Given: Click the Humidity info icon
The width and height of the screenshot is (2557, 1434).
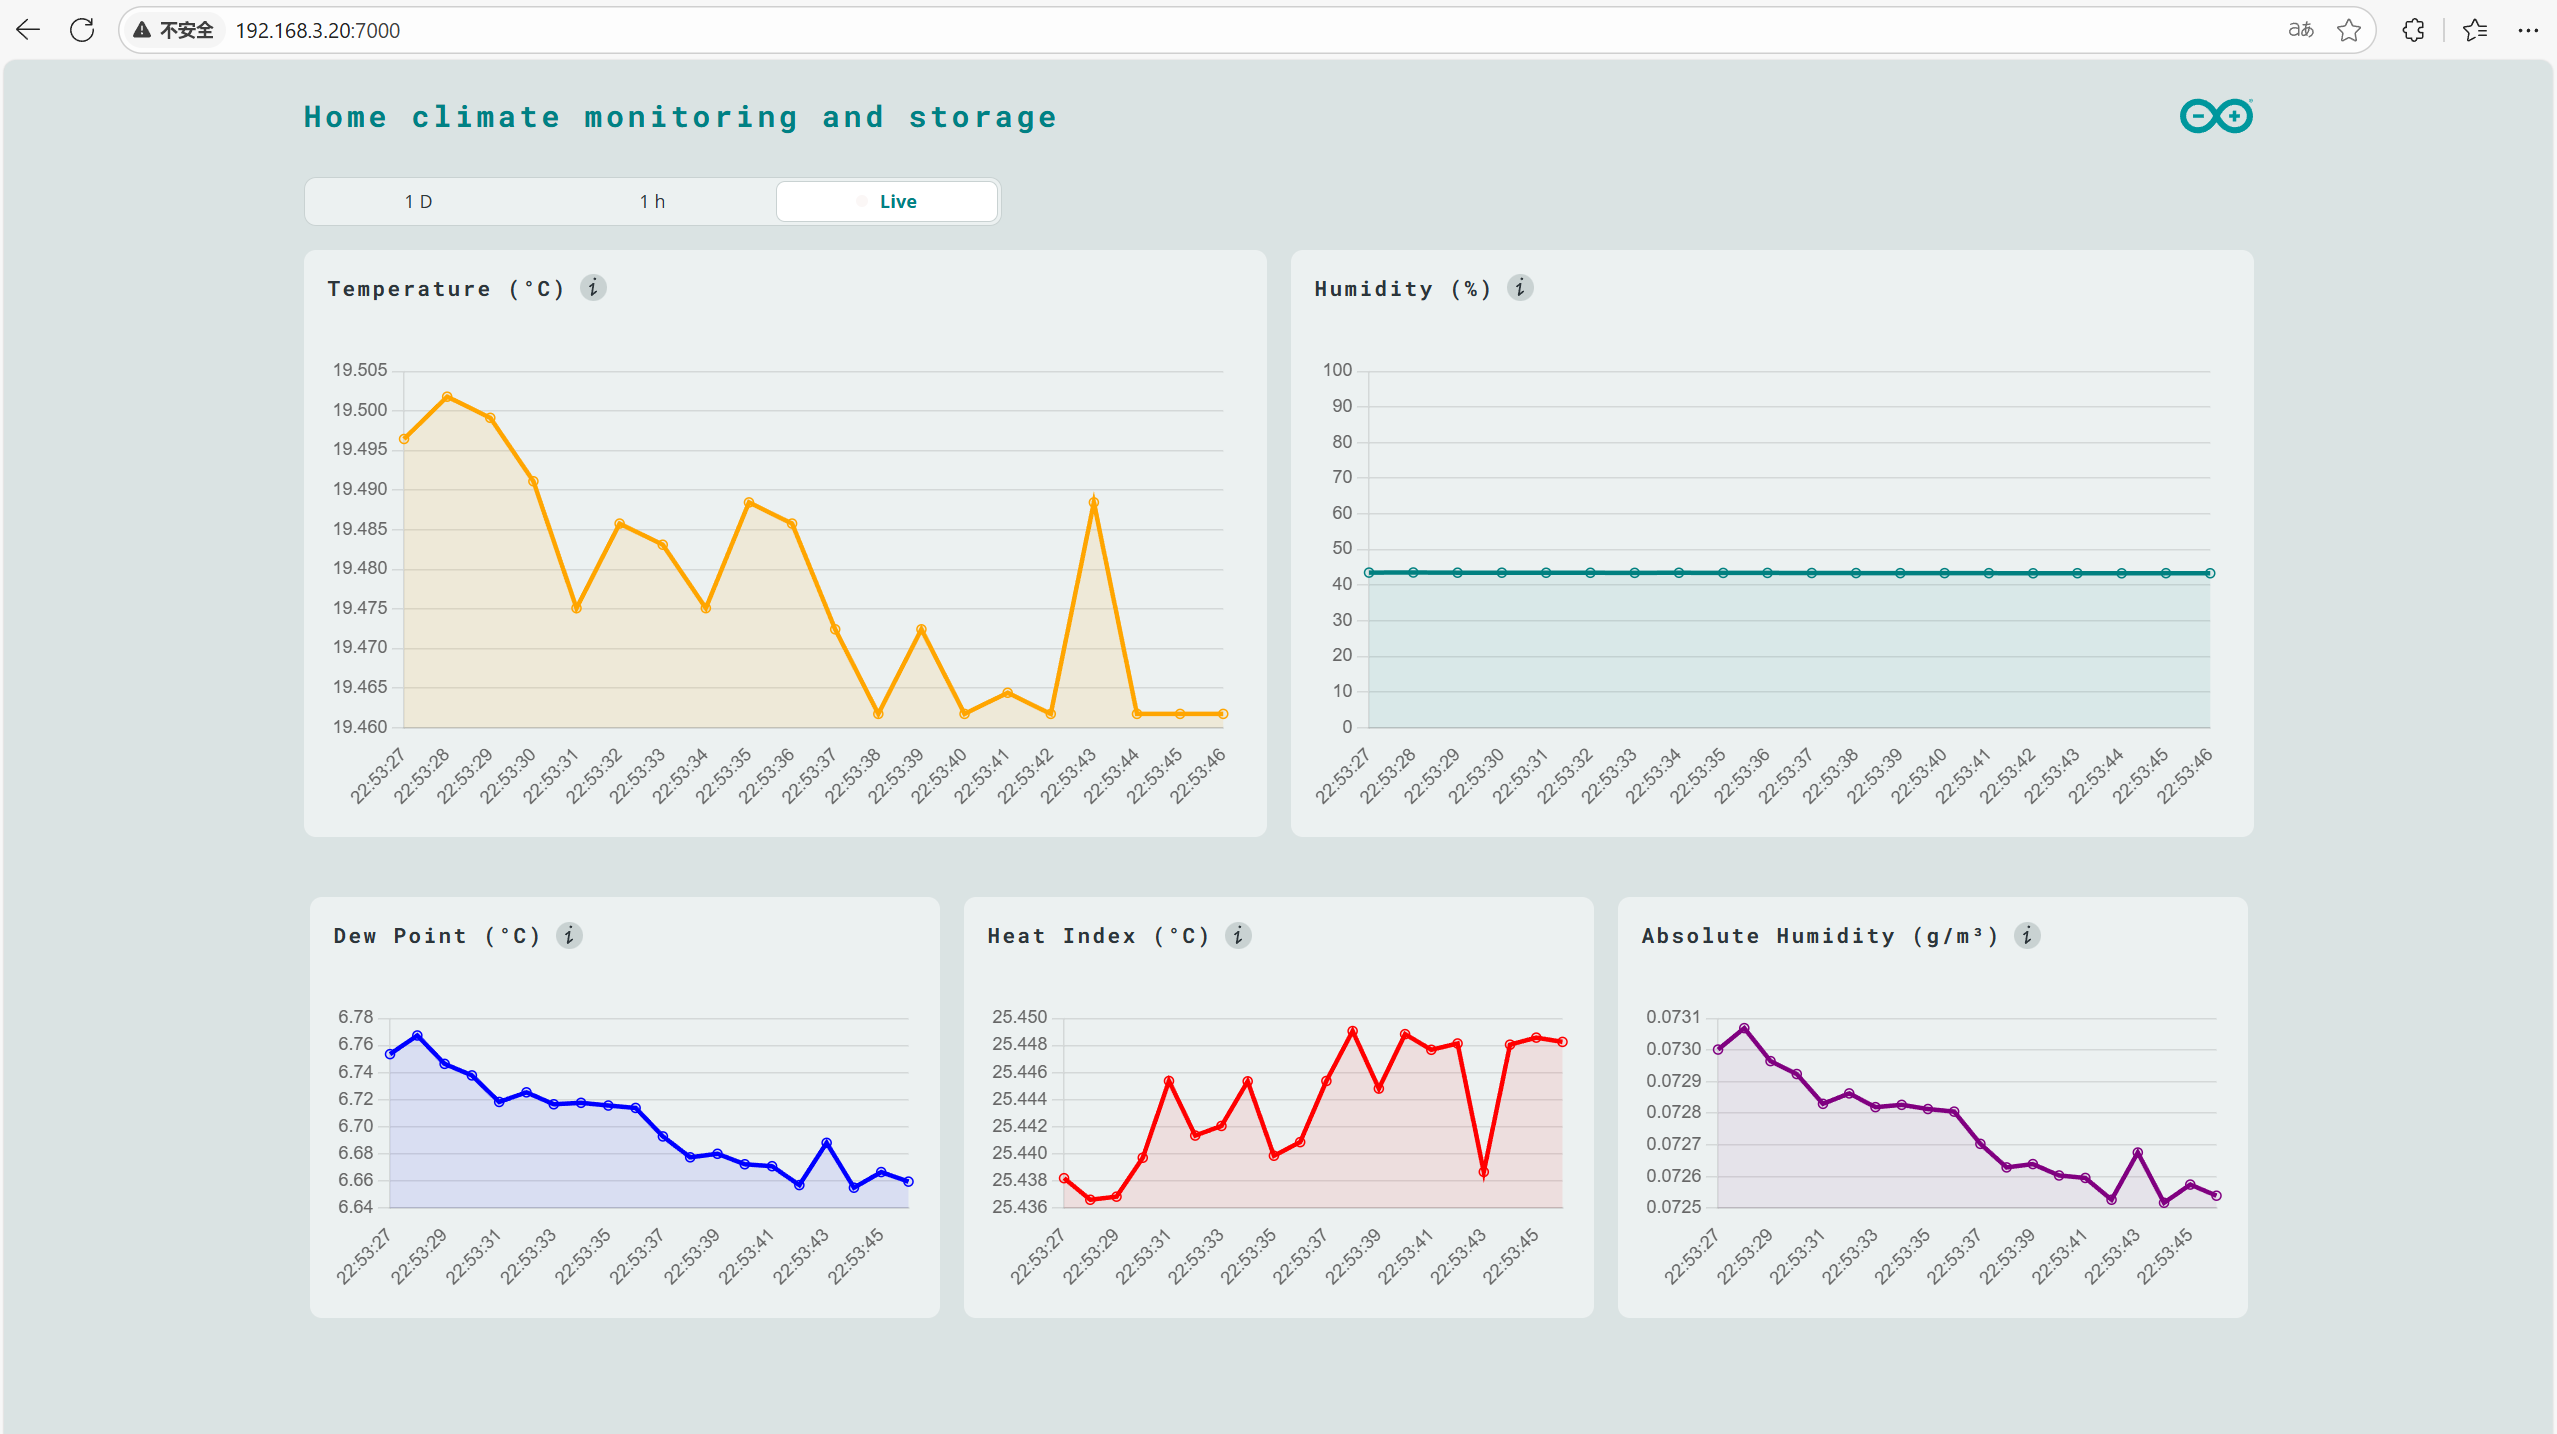Looking at the screenshot, I should click(x=1520, y=288).
